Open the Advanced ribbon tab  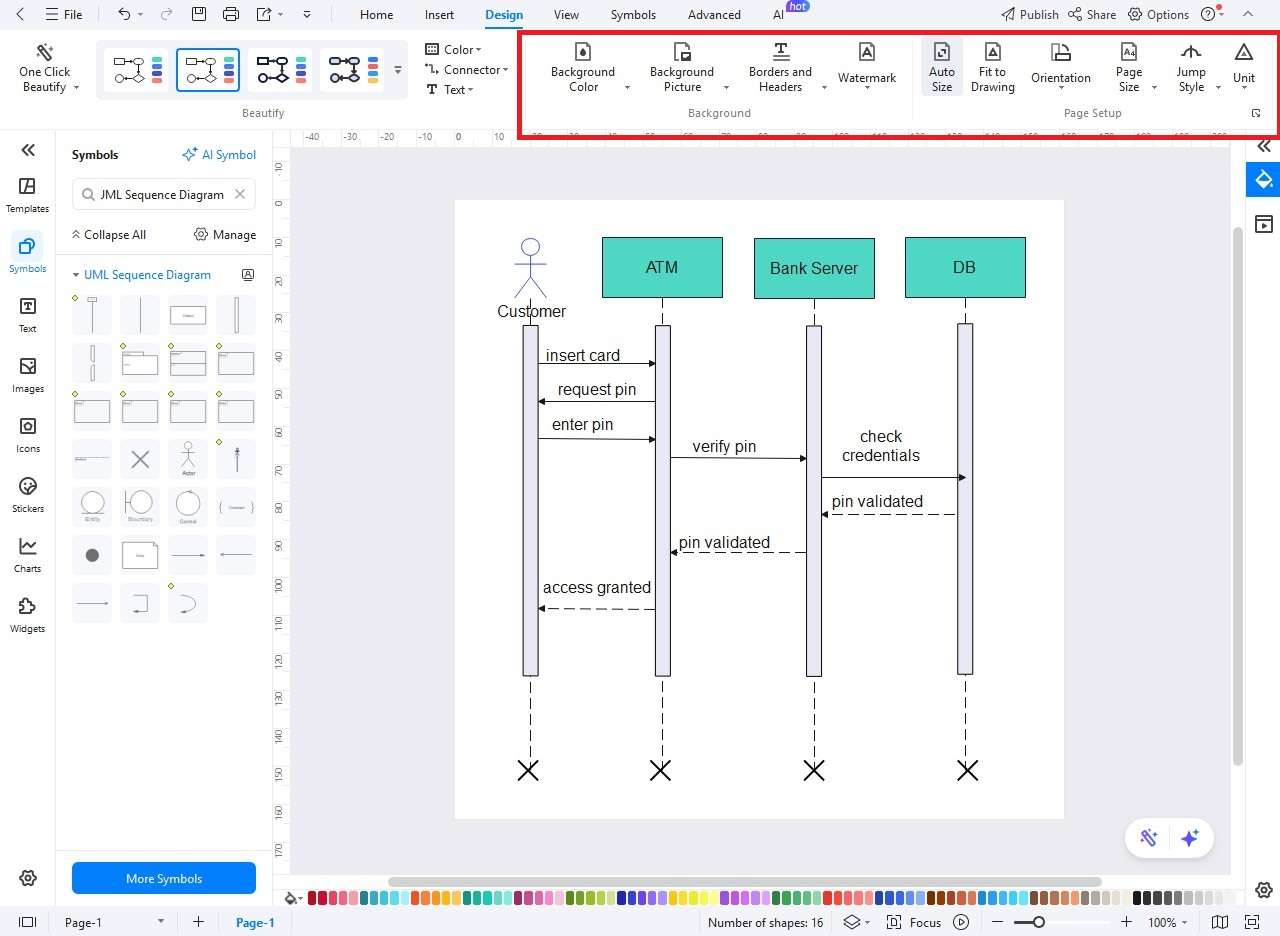(714, 15)
